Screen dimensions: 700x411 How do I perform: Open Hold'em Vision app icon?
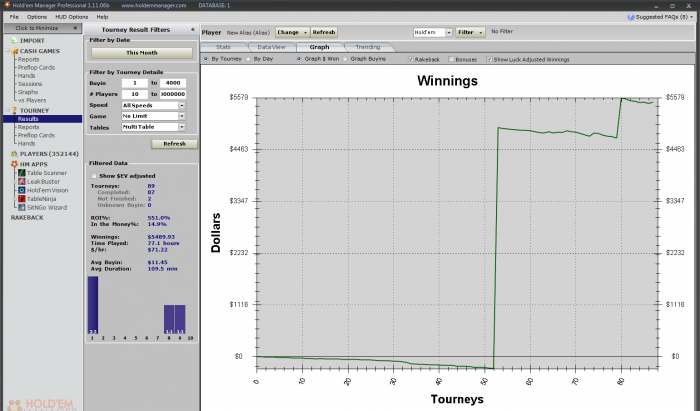tap(21, 190)
